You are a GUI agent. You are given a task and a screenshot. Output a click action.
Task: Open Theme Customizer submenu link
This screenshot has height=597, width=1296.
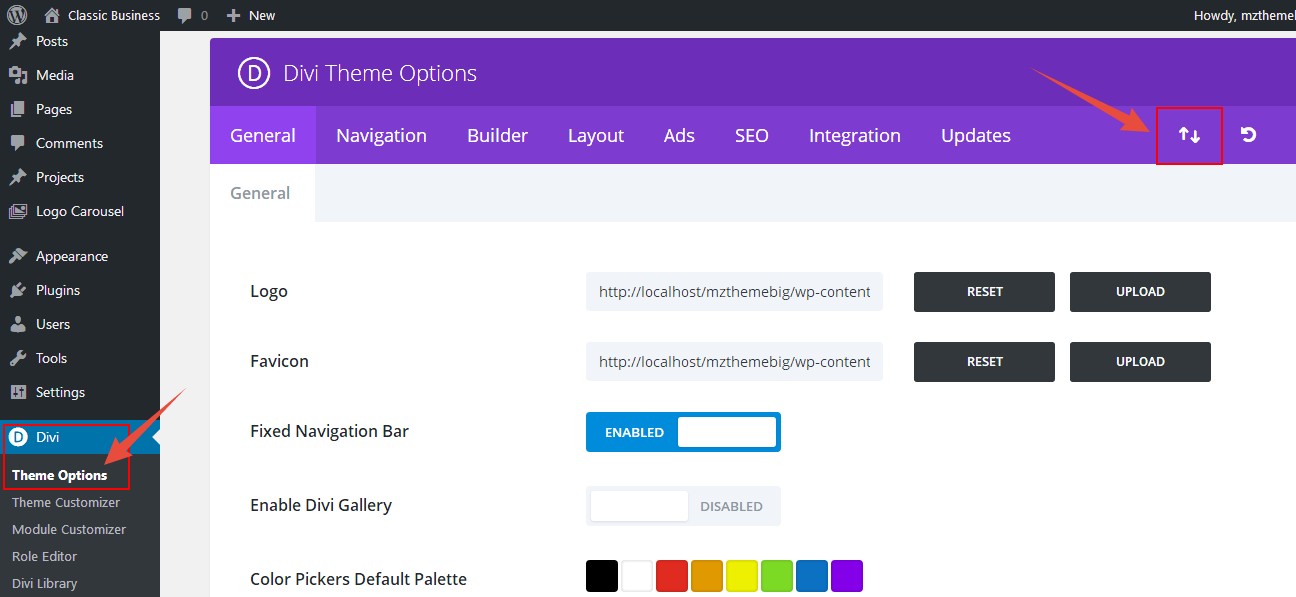pyautogui.click(x=66, y=502)
